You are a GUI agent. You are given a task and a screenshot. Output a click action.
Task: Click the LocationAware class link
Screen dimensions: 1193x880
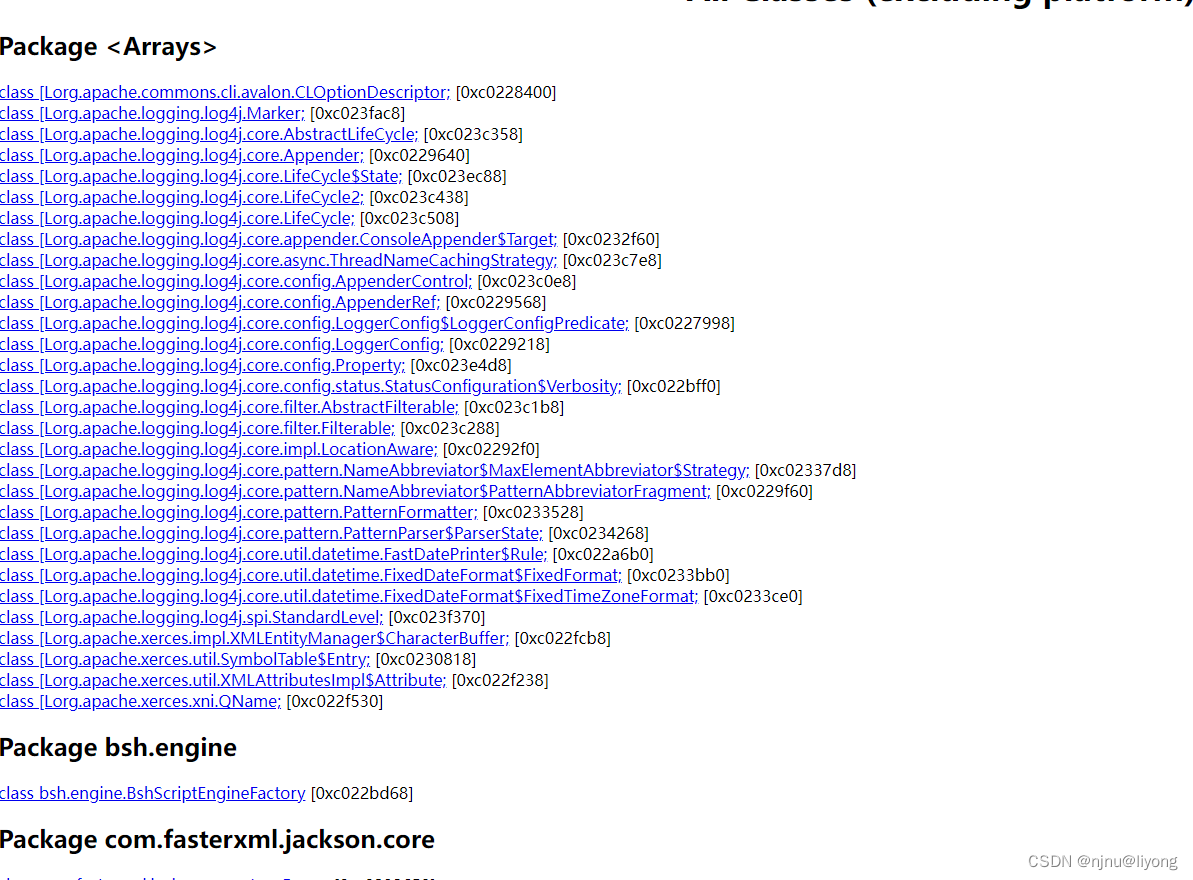click(x=218, y=450)
